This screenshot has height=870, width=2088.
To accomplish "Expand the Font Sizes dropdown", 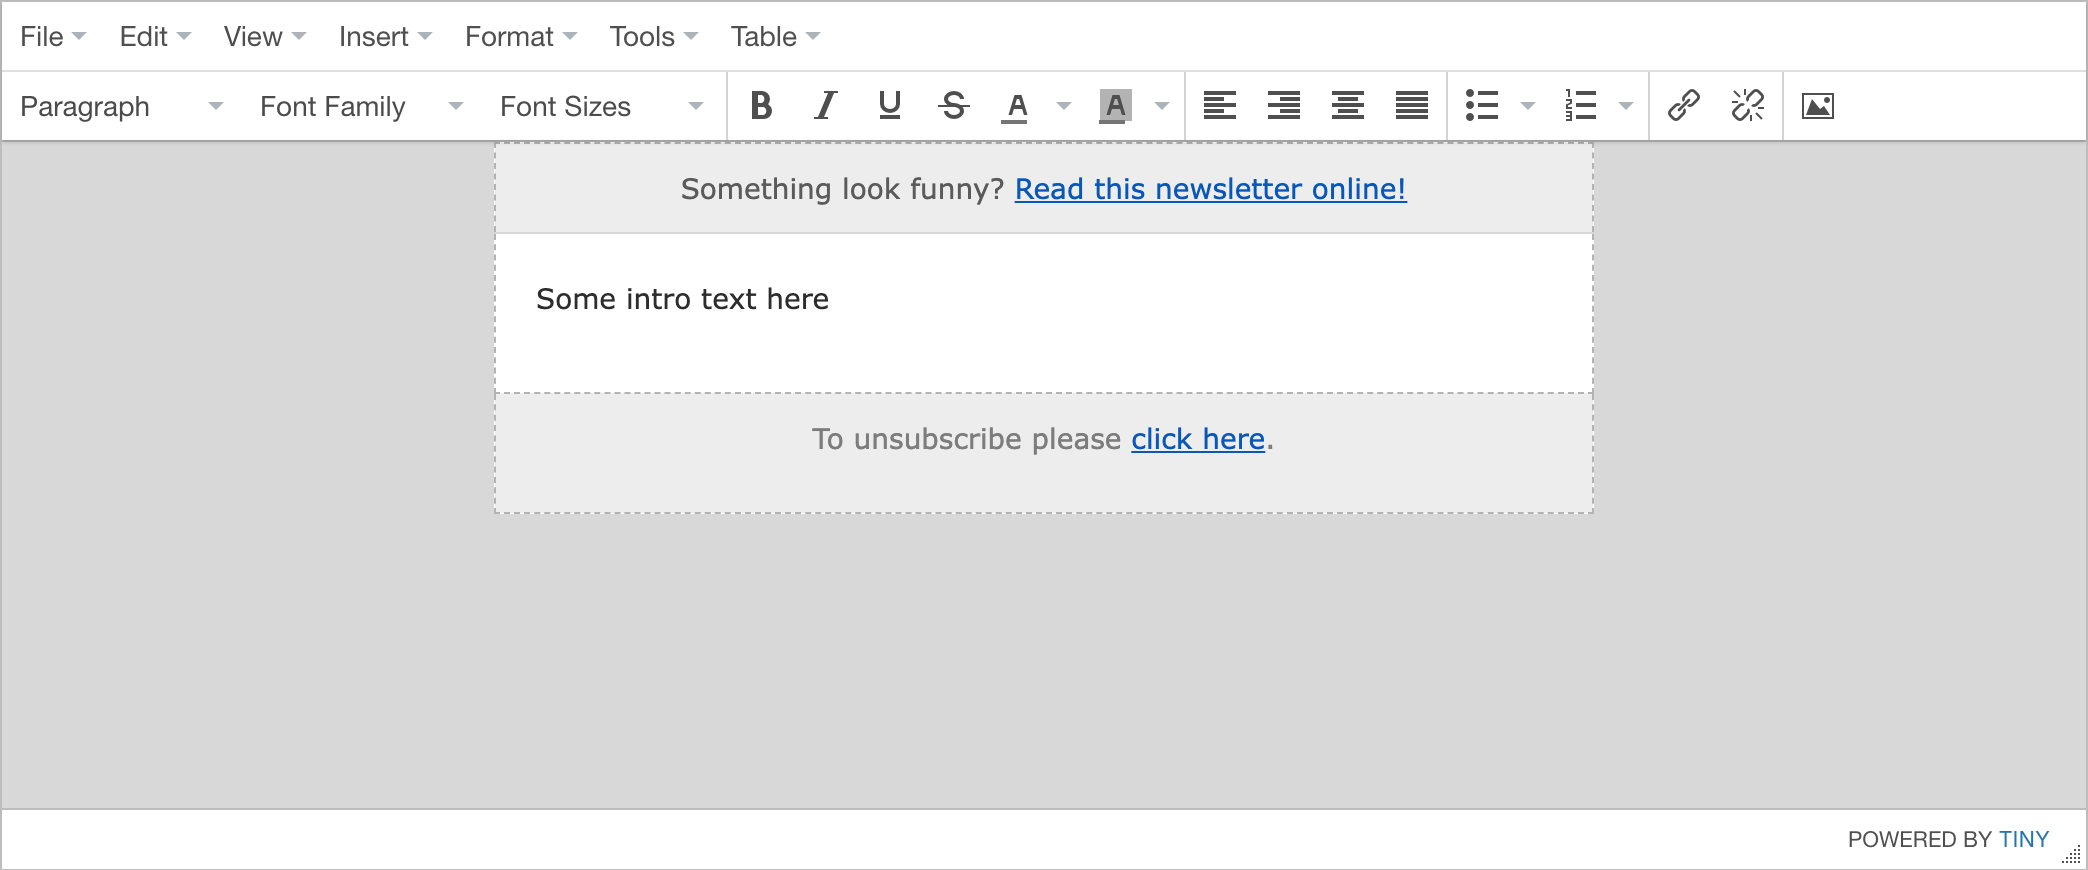I will click(601, 106).
